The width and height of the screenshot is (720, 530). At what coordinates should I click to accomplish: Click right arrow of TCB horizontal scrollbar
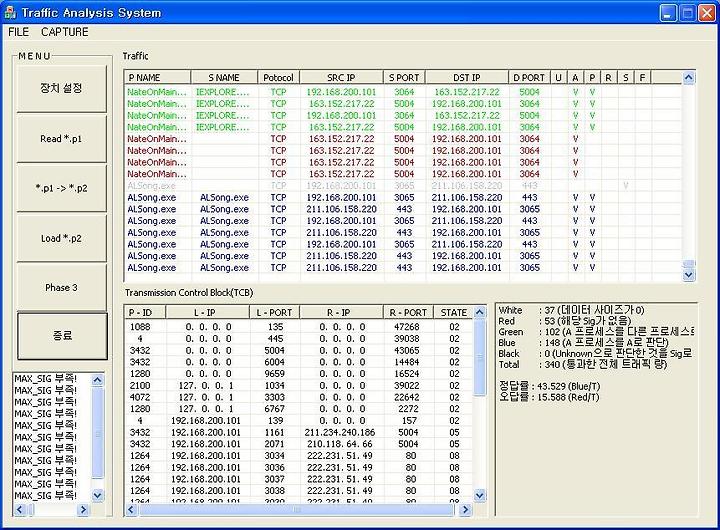(465, 509)
